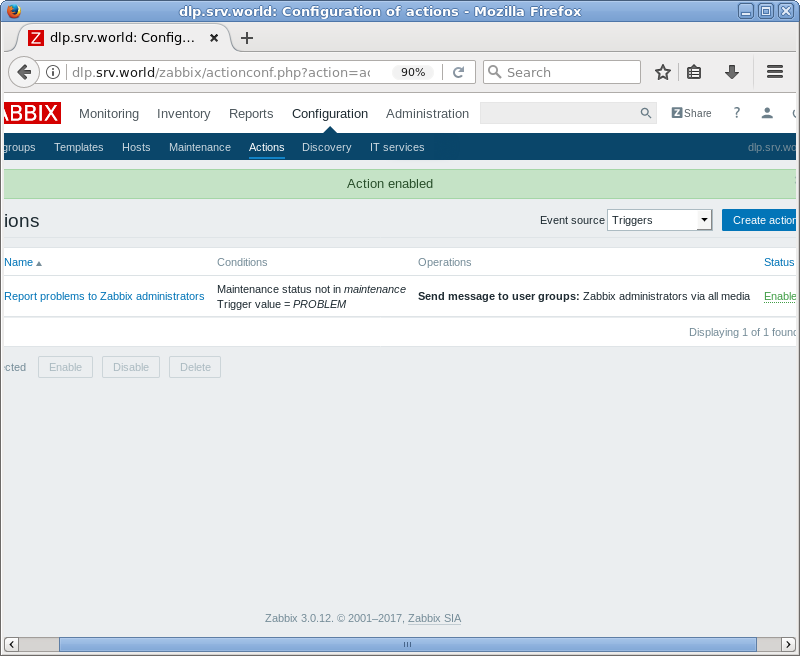
Task: Click the Delete button below the table
Action: pyautogui.click(x=195, y=367)
